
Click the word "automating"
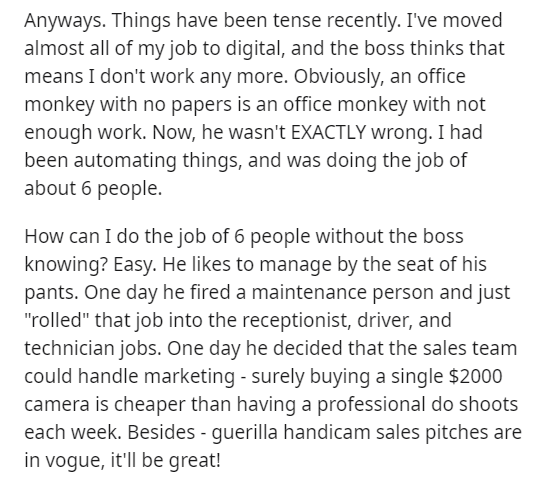tap(125, 161)
